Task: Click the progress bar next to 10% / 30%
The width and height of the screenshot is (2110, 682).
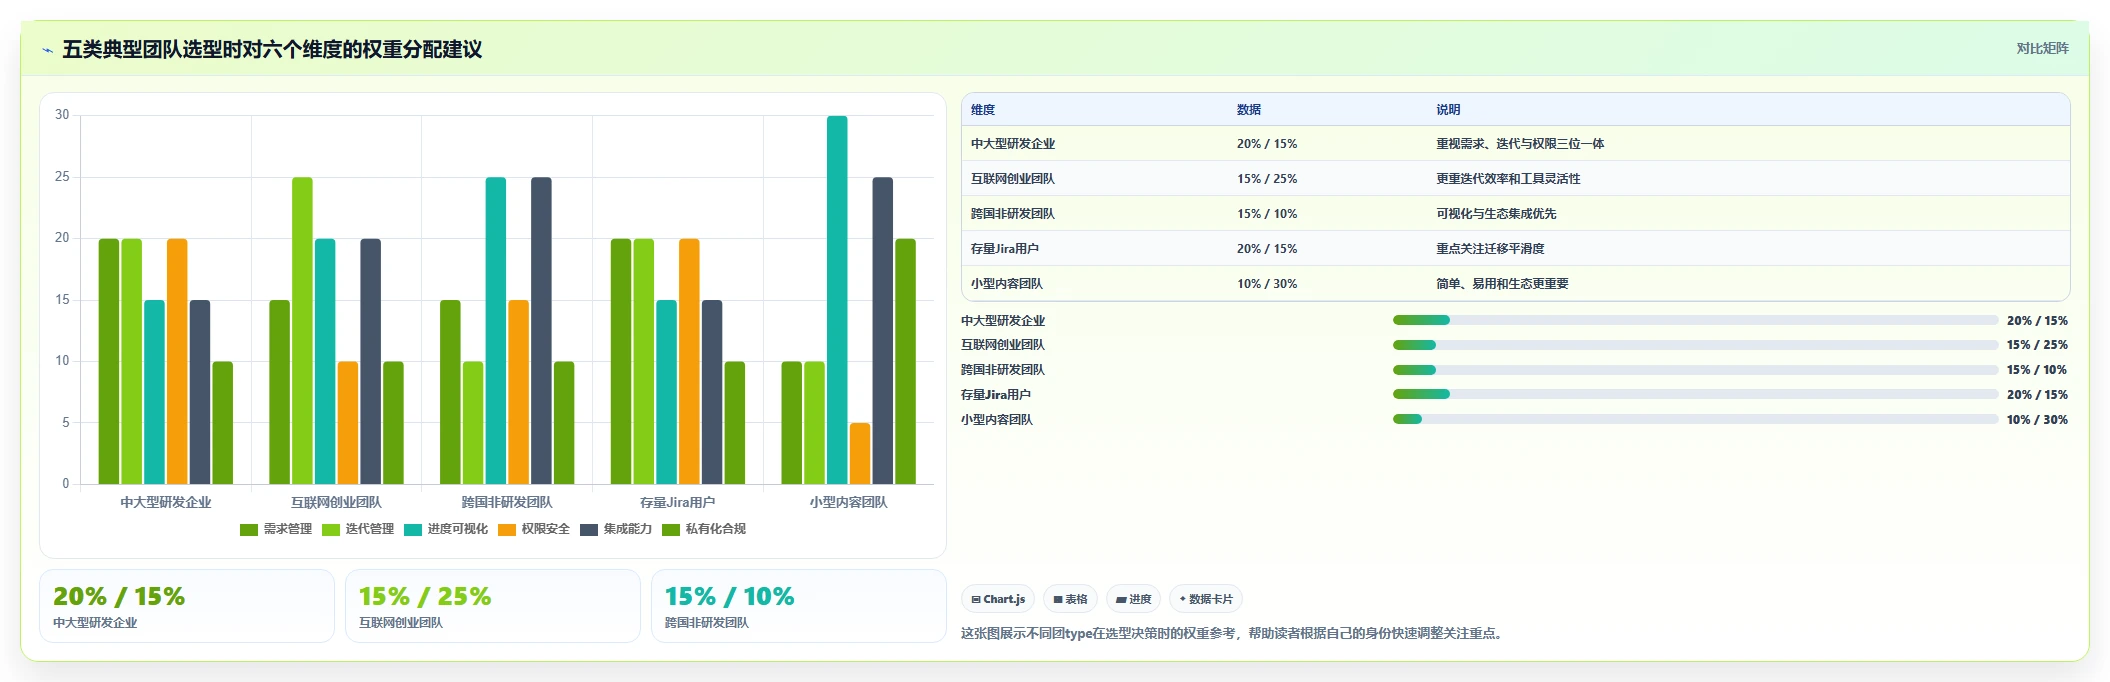Action: [1695, 419]
